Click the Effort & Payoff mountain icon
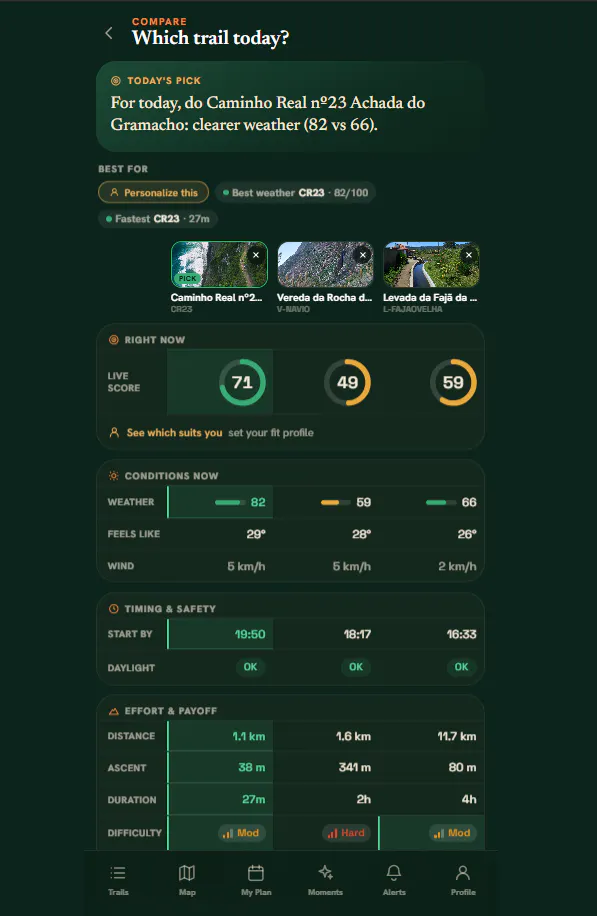This screenshot has width=597, height=916. click(x=114, y=711)
